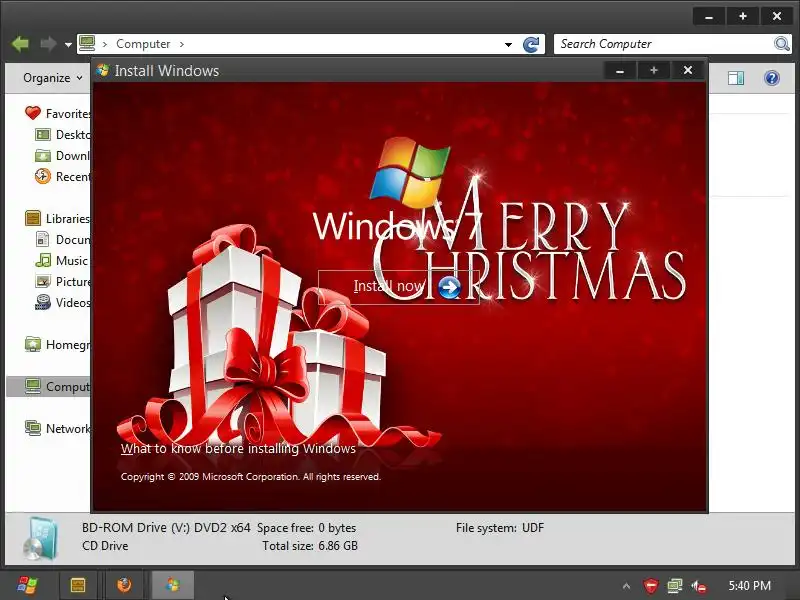Click the Install now arrow button
This screenshot has height=600, width=800.
point(449,288)
